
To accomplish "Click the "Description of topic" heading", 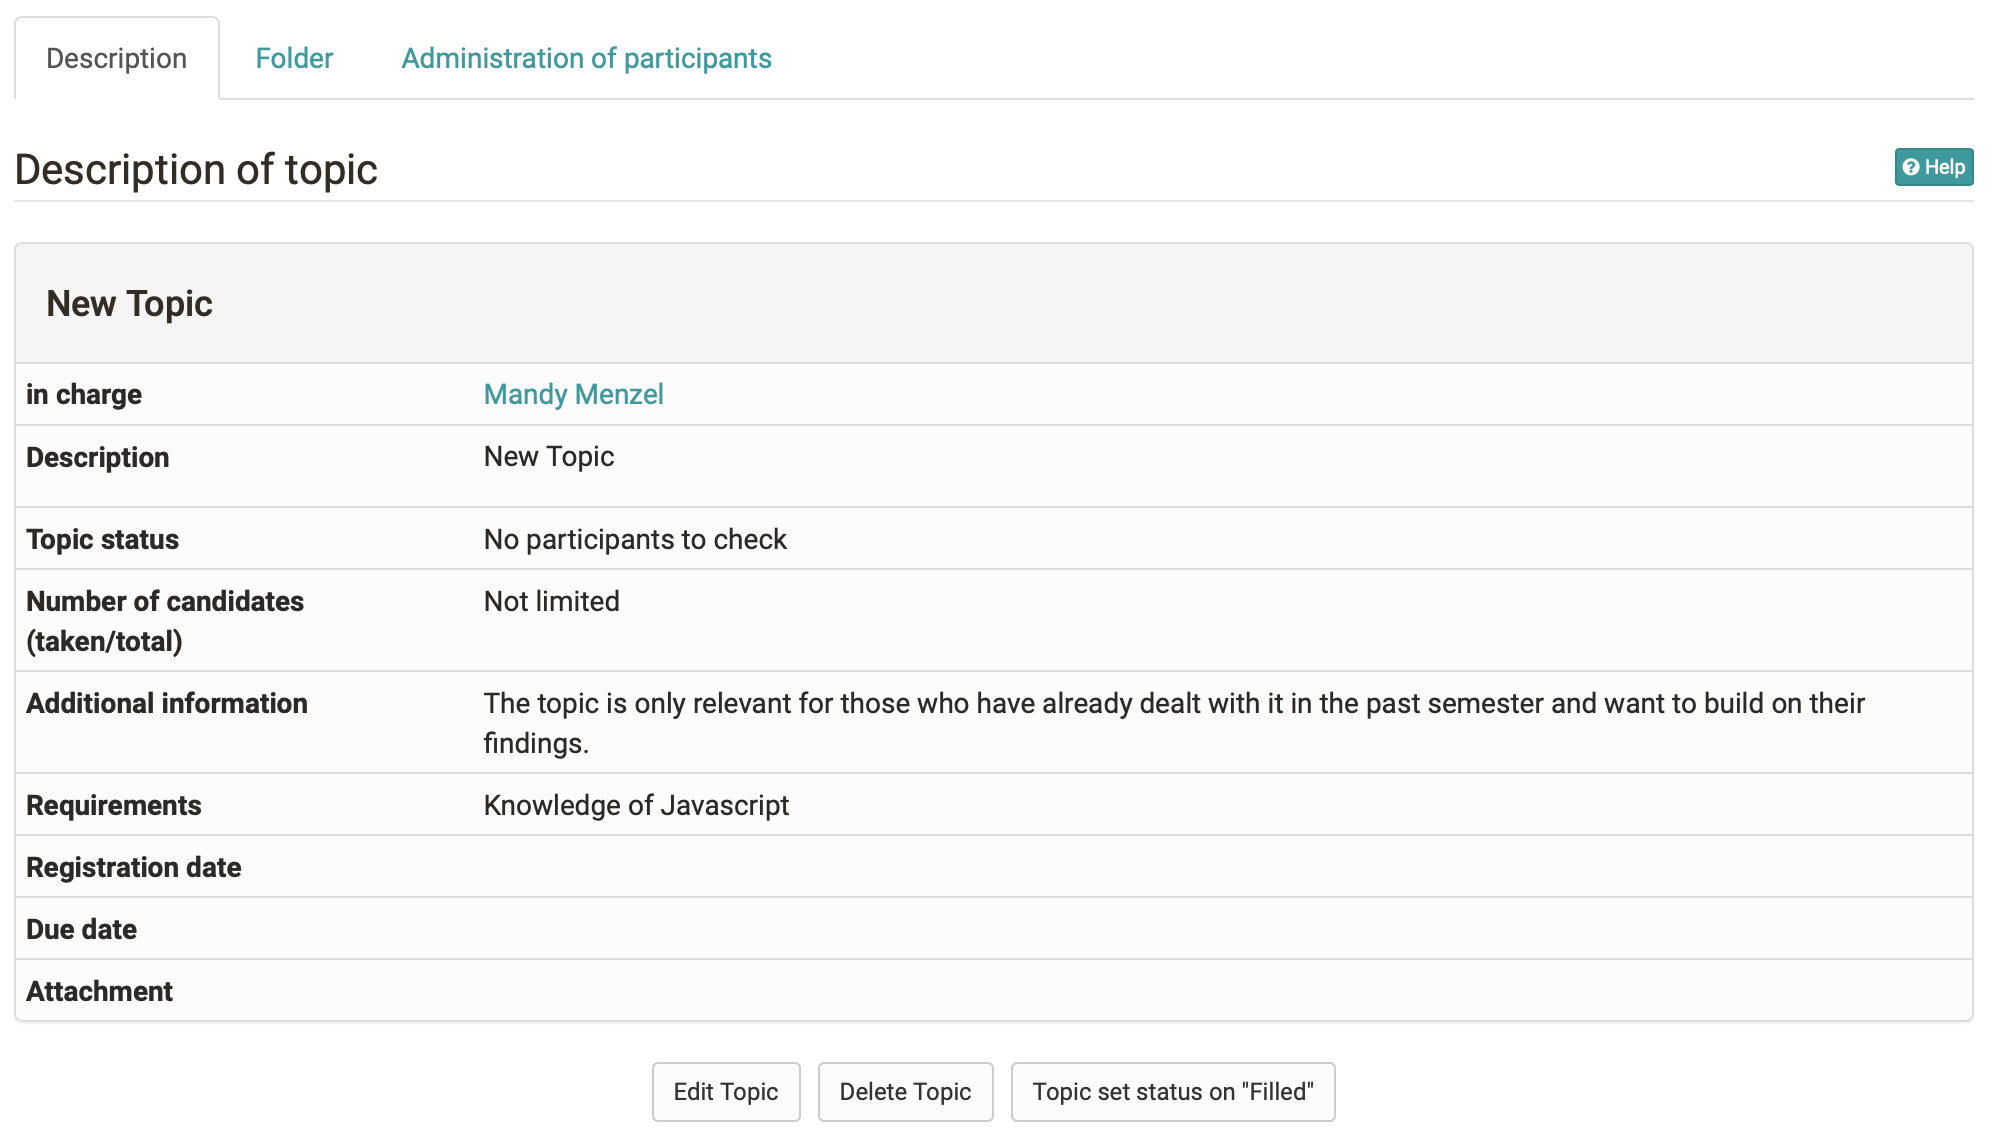I will point(196,169).
